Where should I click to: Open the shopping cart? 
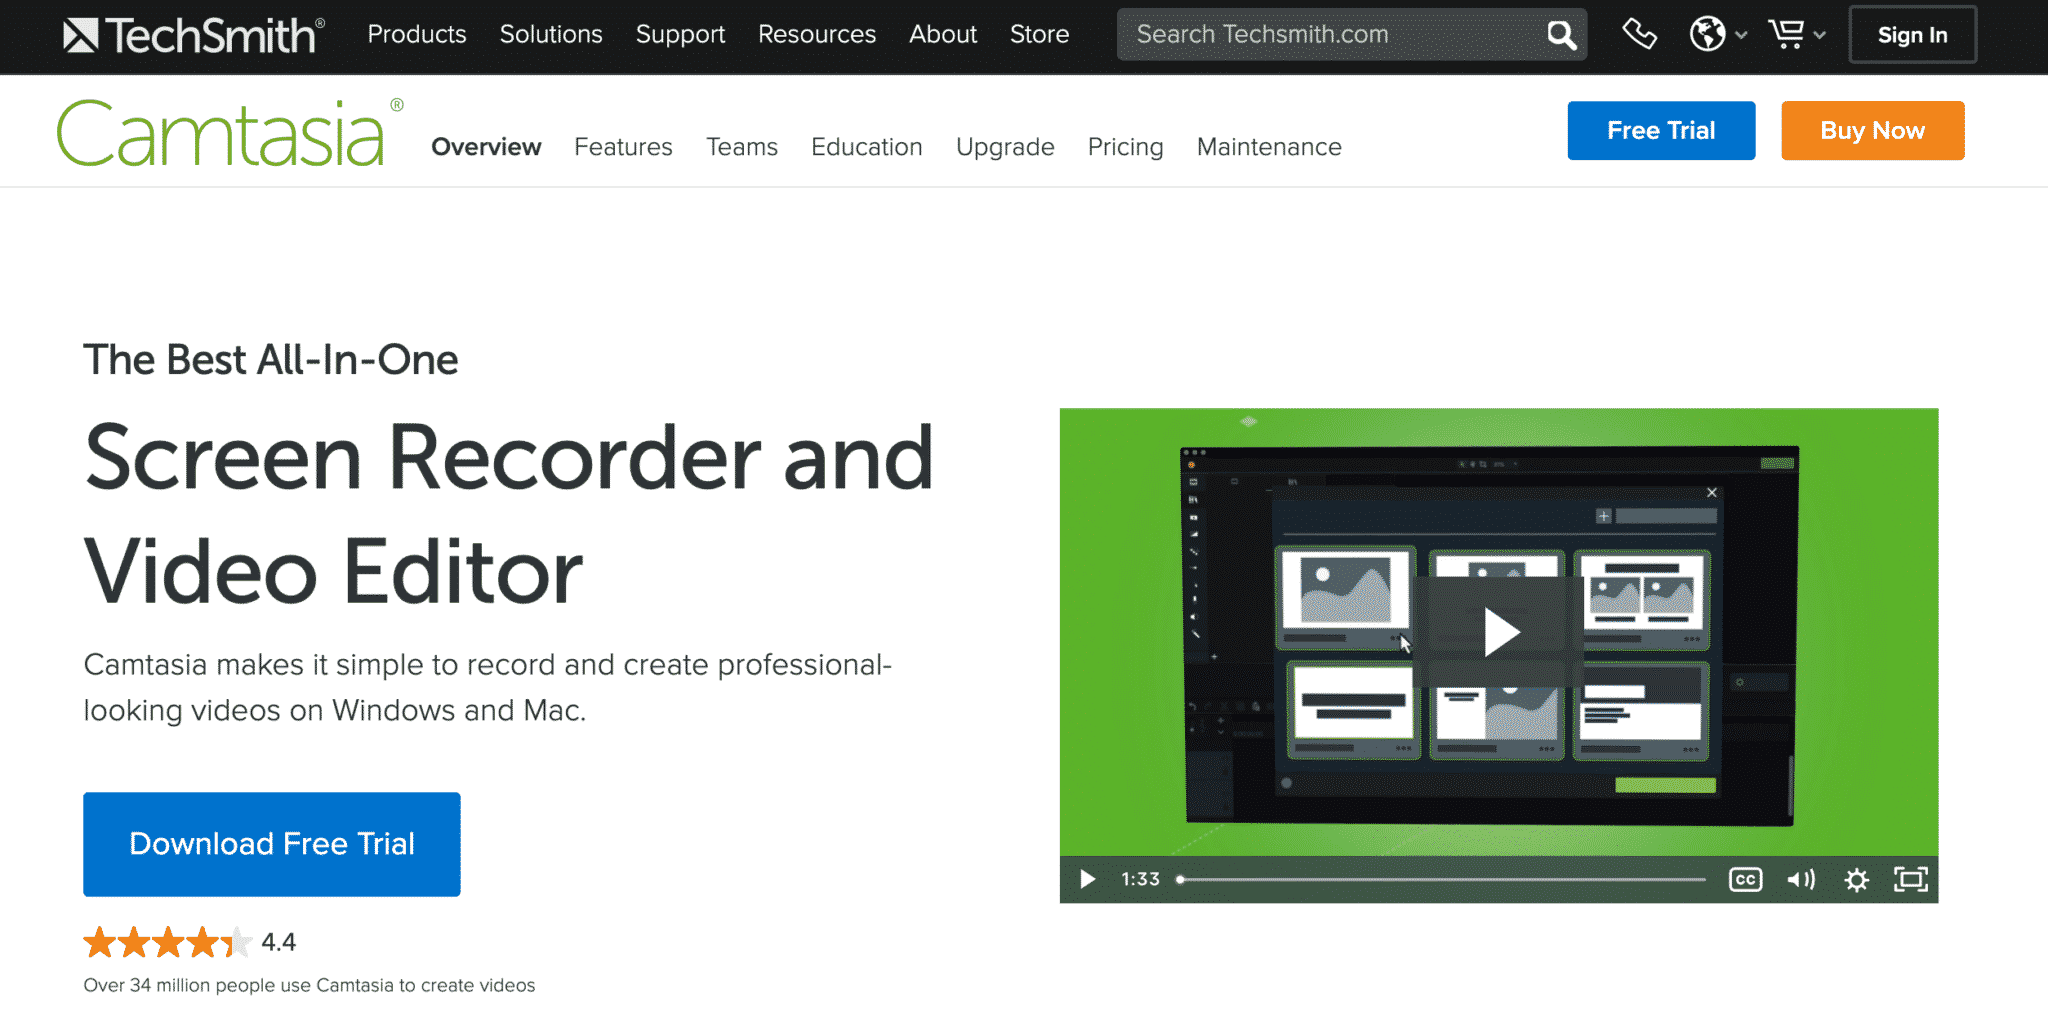pos(1788,33)
